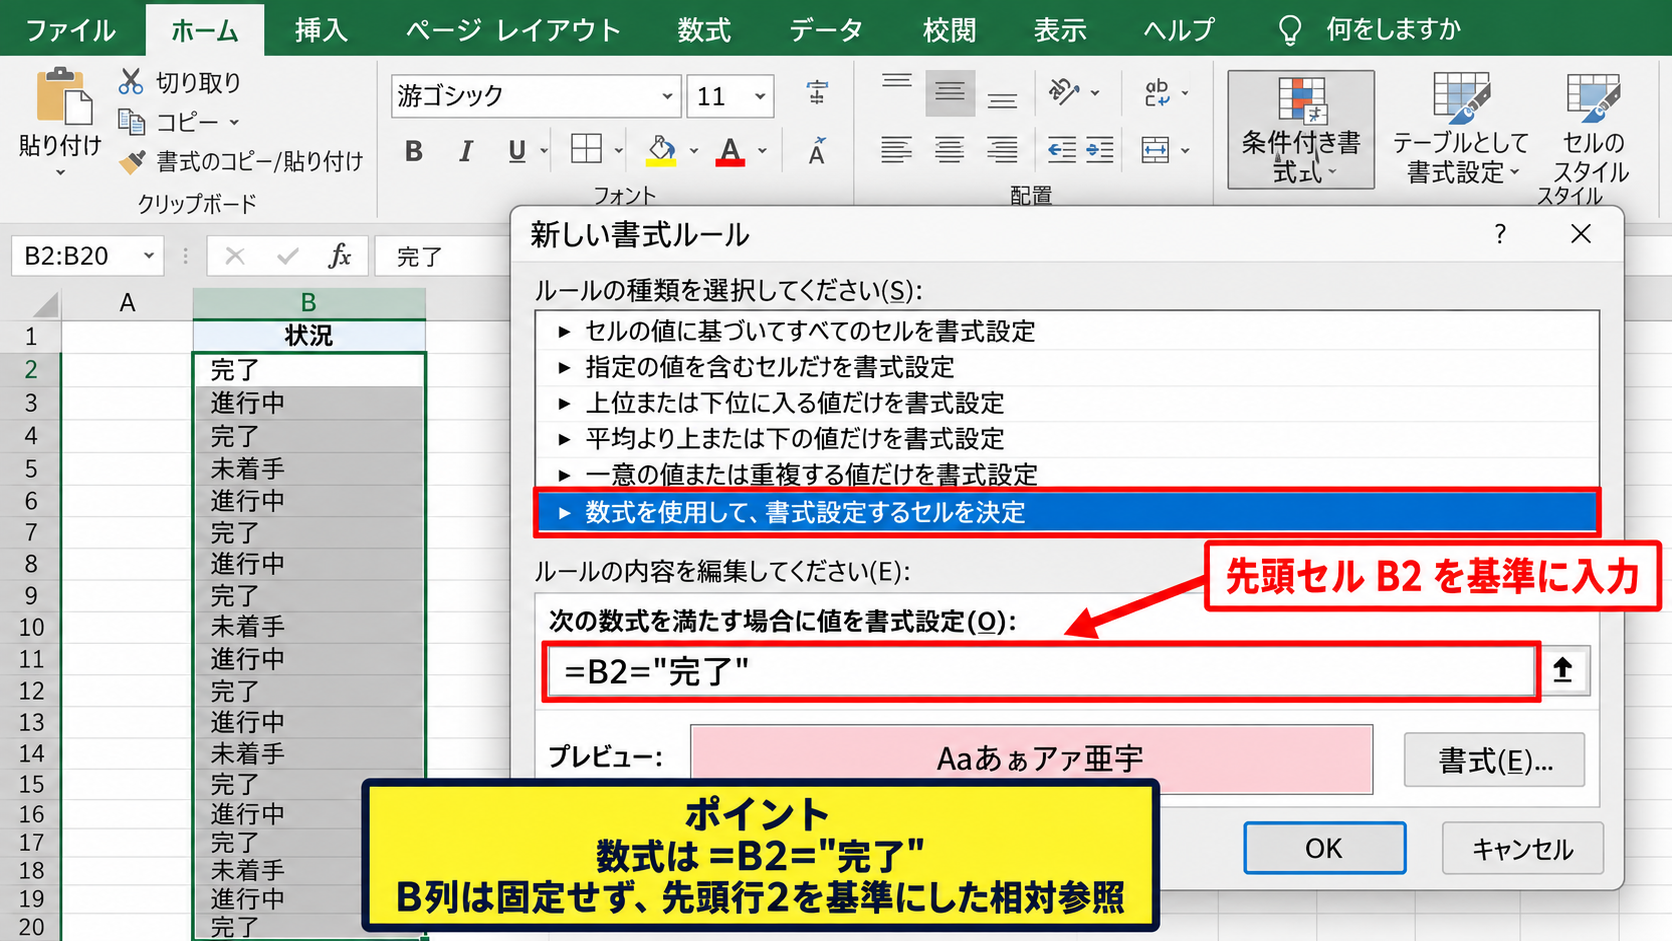Decrease indent
This screenshot has height=941, width=1672.
pyautogui.click(x=1062, y=151)
